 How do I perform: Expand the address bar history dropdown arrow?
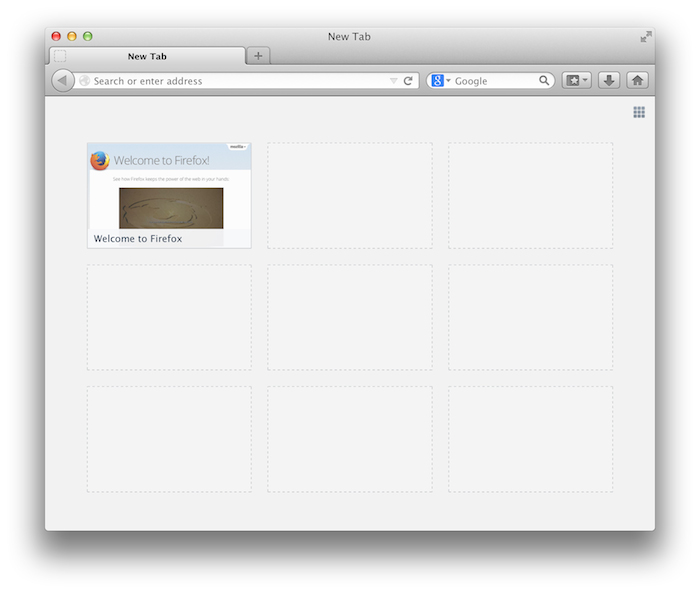[x=393, y=81]
